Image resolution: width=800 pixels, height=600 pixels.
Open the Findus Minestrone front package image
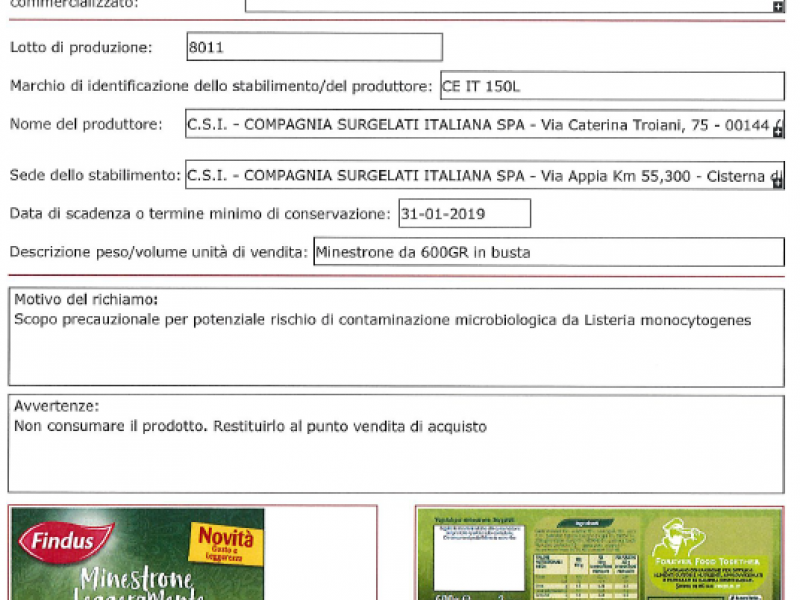[x=138, y=554]
